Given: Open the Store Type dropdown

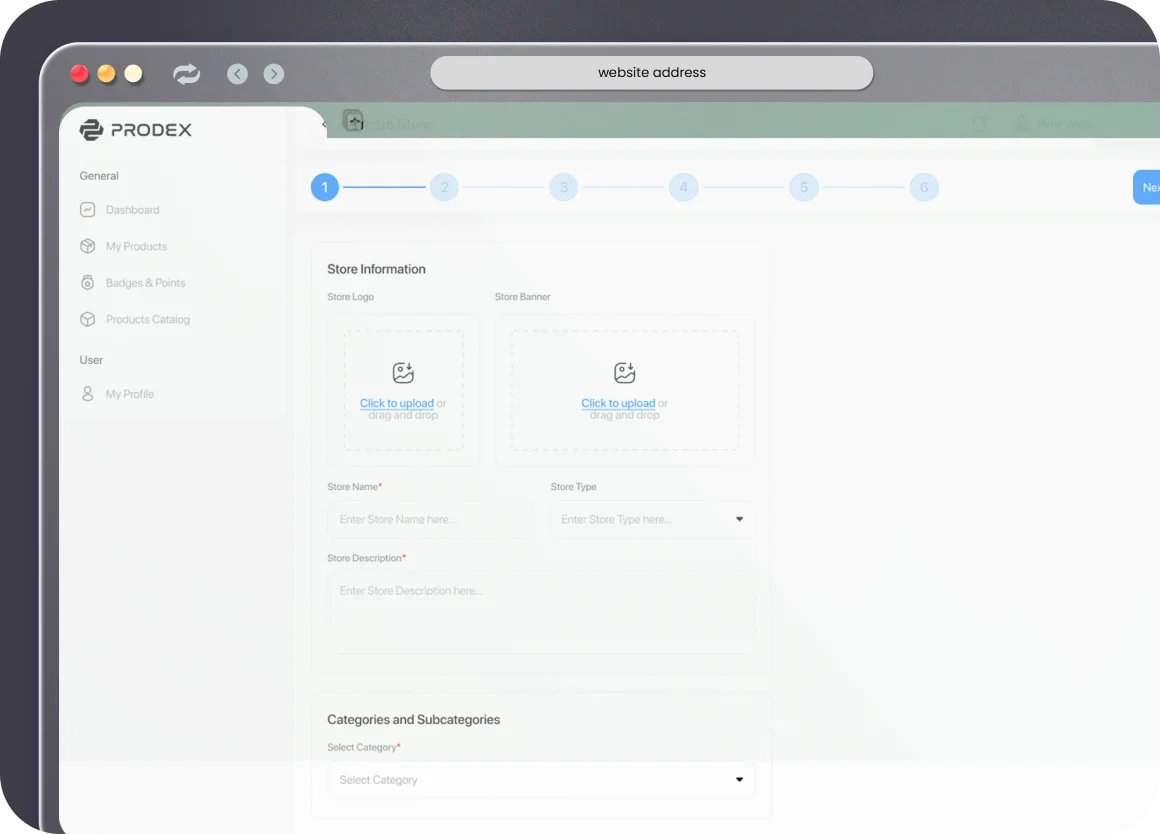Looking at the screenshot, I should click(651, 520).
